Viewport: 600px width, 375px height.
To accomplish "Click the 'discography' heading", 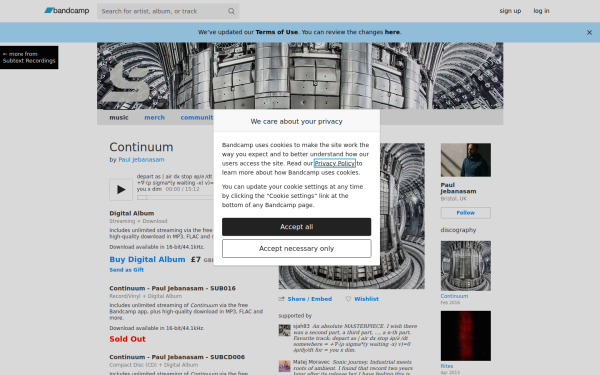I will point(458,230).
